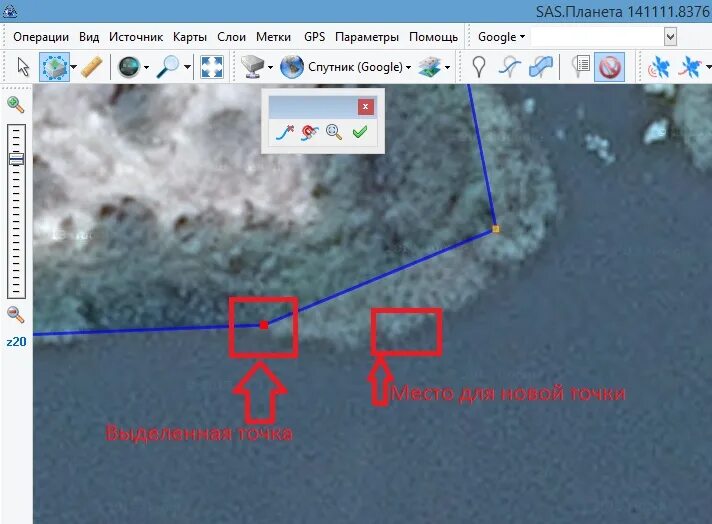Expand the selection tool dropdown arrow
The height and width of the screenshot is (524, 712).
74,67
